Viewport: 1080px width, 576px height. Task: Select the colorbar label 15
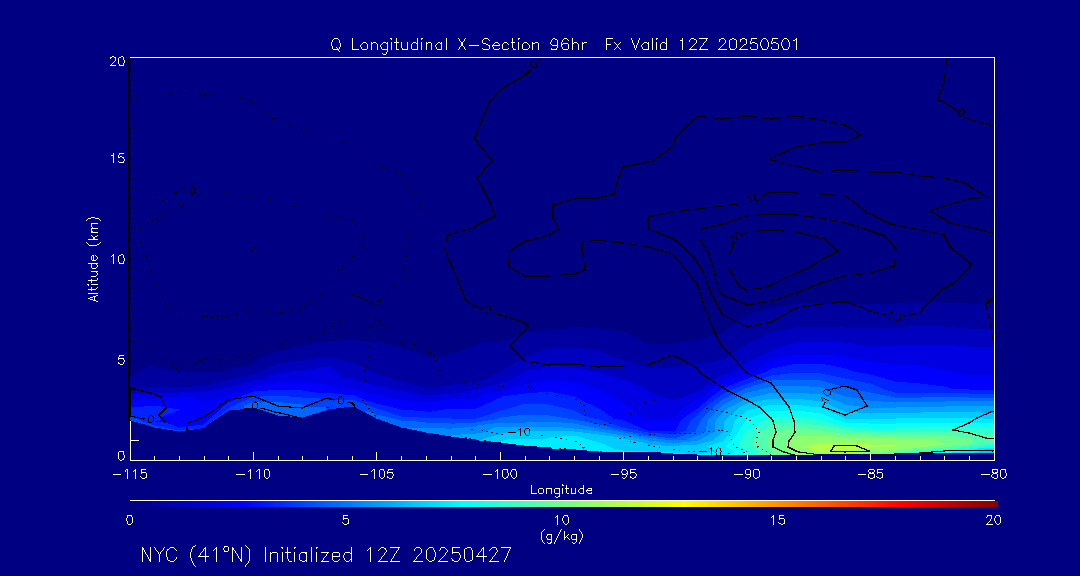(778, 521)
